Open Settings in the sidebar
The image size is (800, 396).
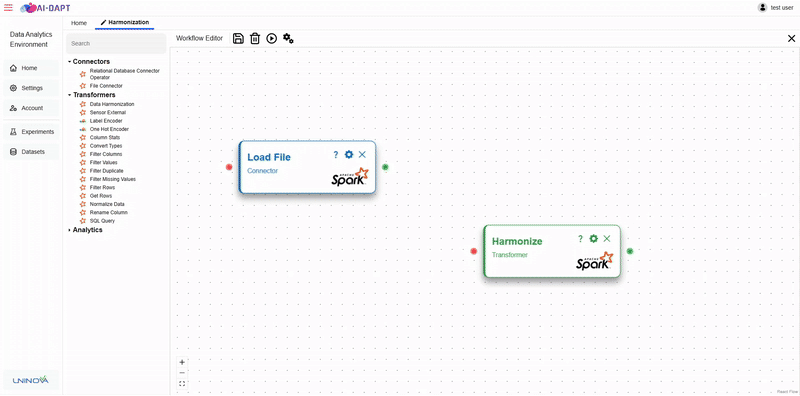(31, 88)
